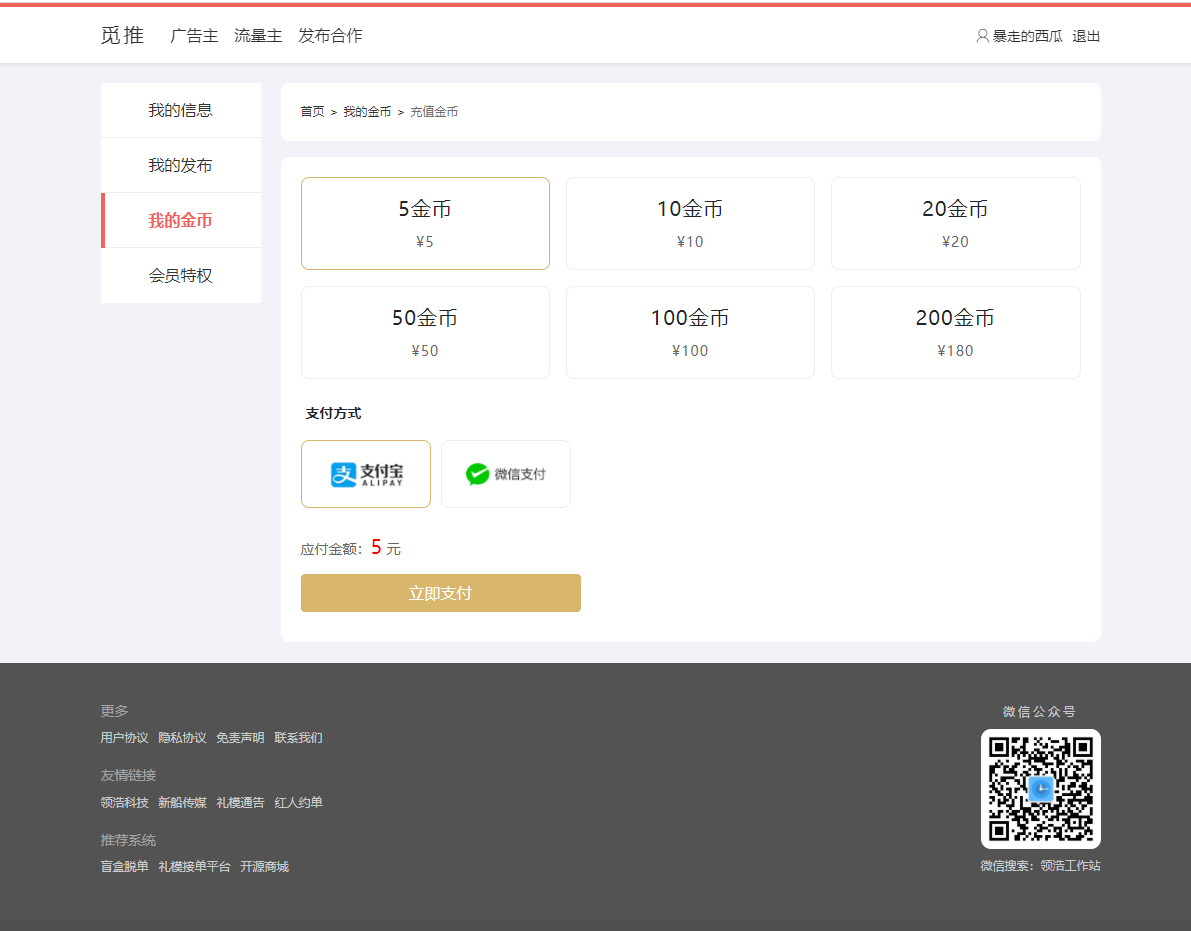Pick the 10金币 recharge option

(690, 223)
